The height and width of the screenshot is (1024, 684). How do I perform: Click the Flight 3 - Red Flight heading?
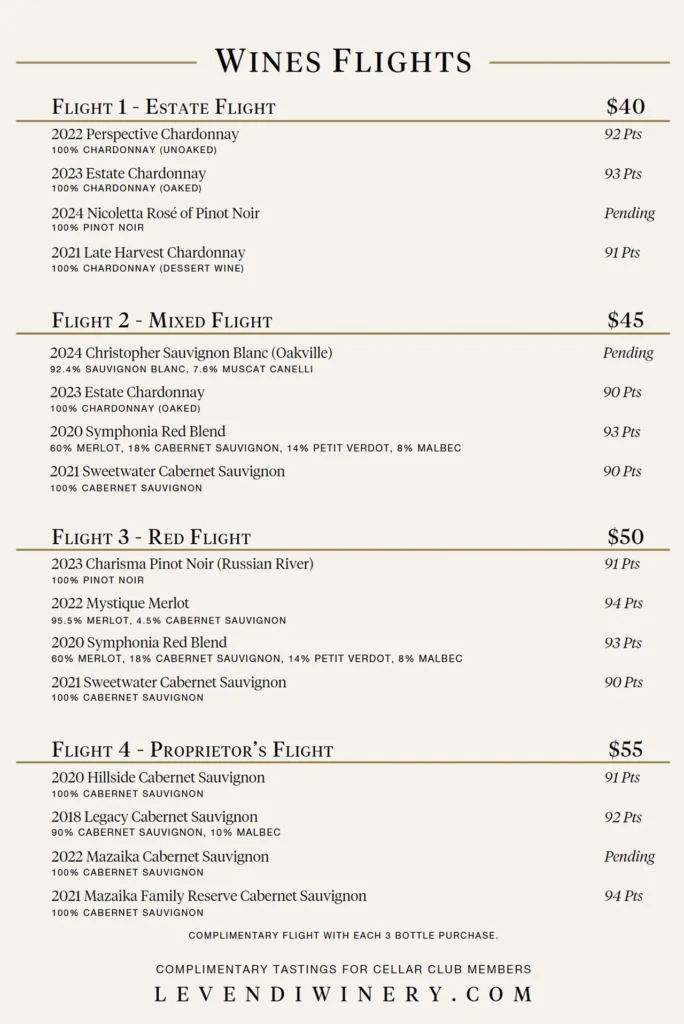(151, 538)
